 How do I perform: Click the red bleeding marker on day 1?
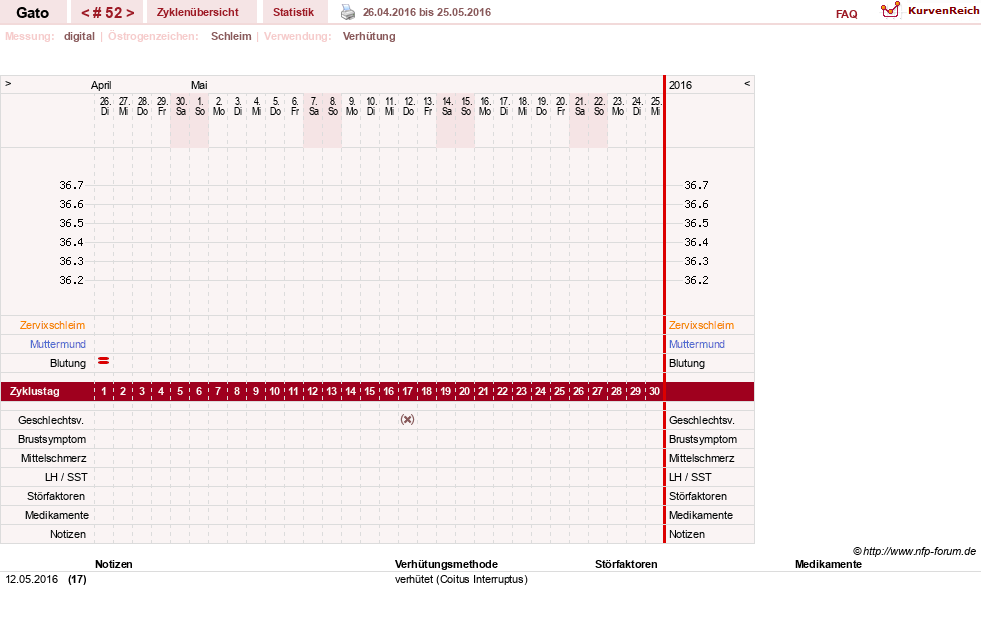104,361
